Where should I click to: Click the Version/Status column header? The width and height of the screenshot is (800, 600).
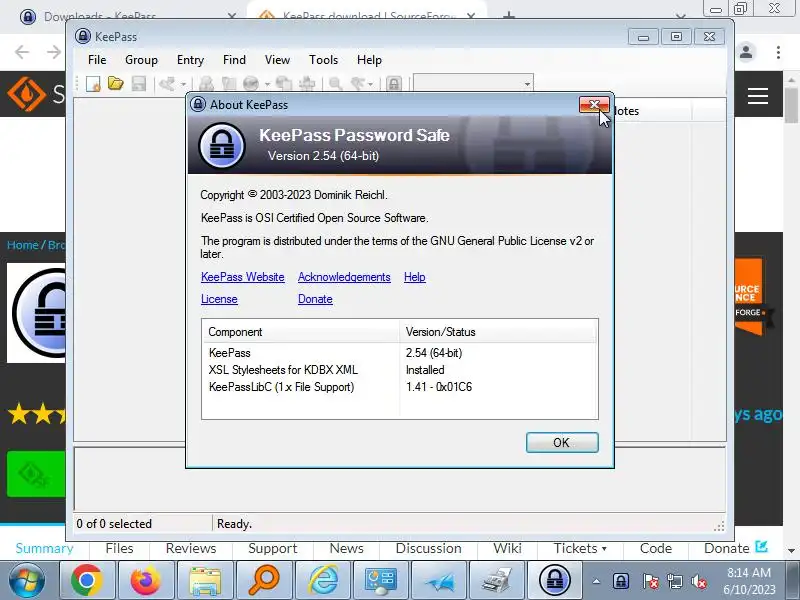(498, 332)
